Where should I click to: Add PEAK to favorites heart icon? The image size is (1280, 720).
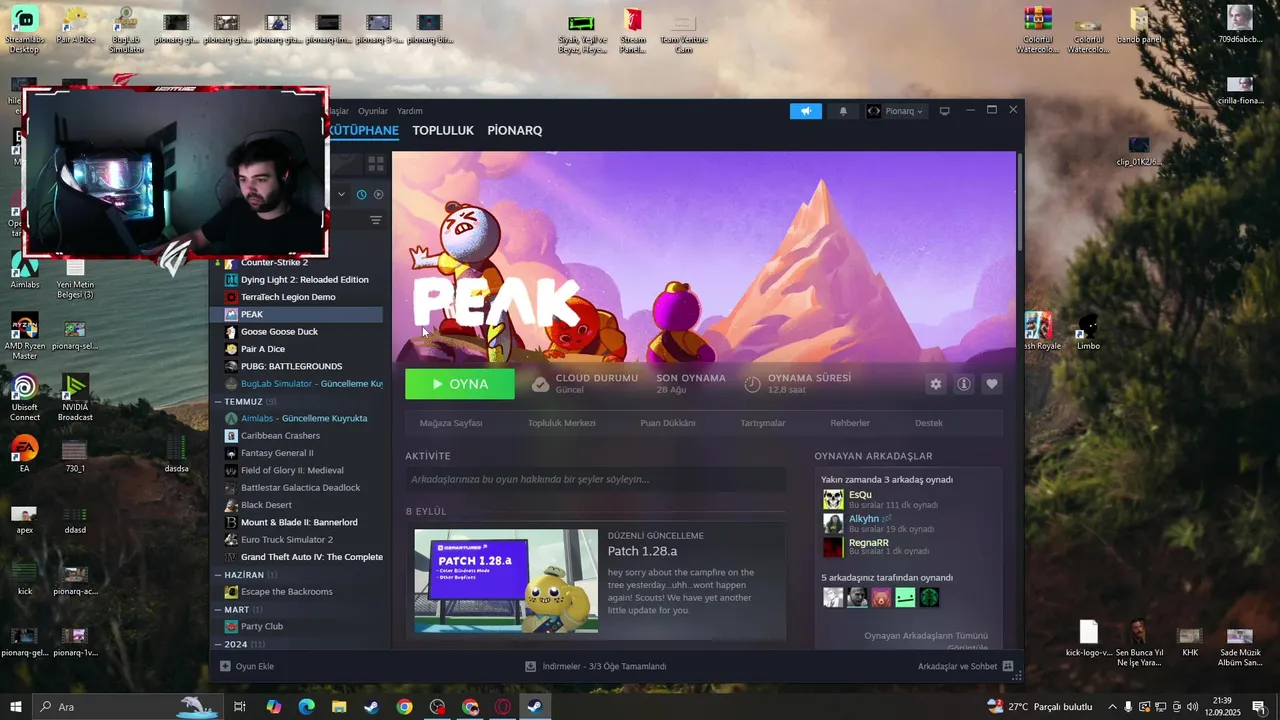[x=992, y=384]
